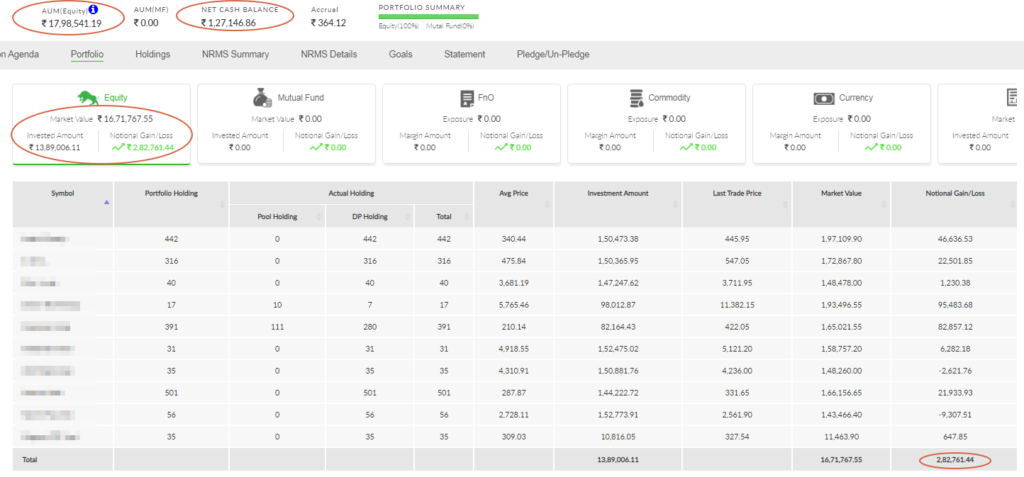The image size is (1024, 477).
Task: Click the Notional Gain/Loss column header
Action: point(953,193)
